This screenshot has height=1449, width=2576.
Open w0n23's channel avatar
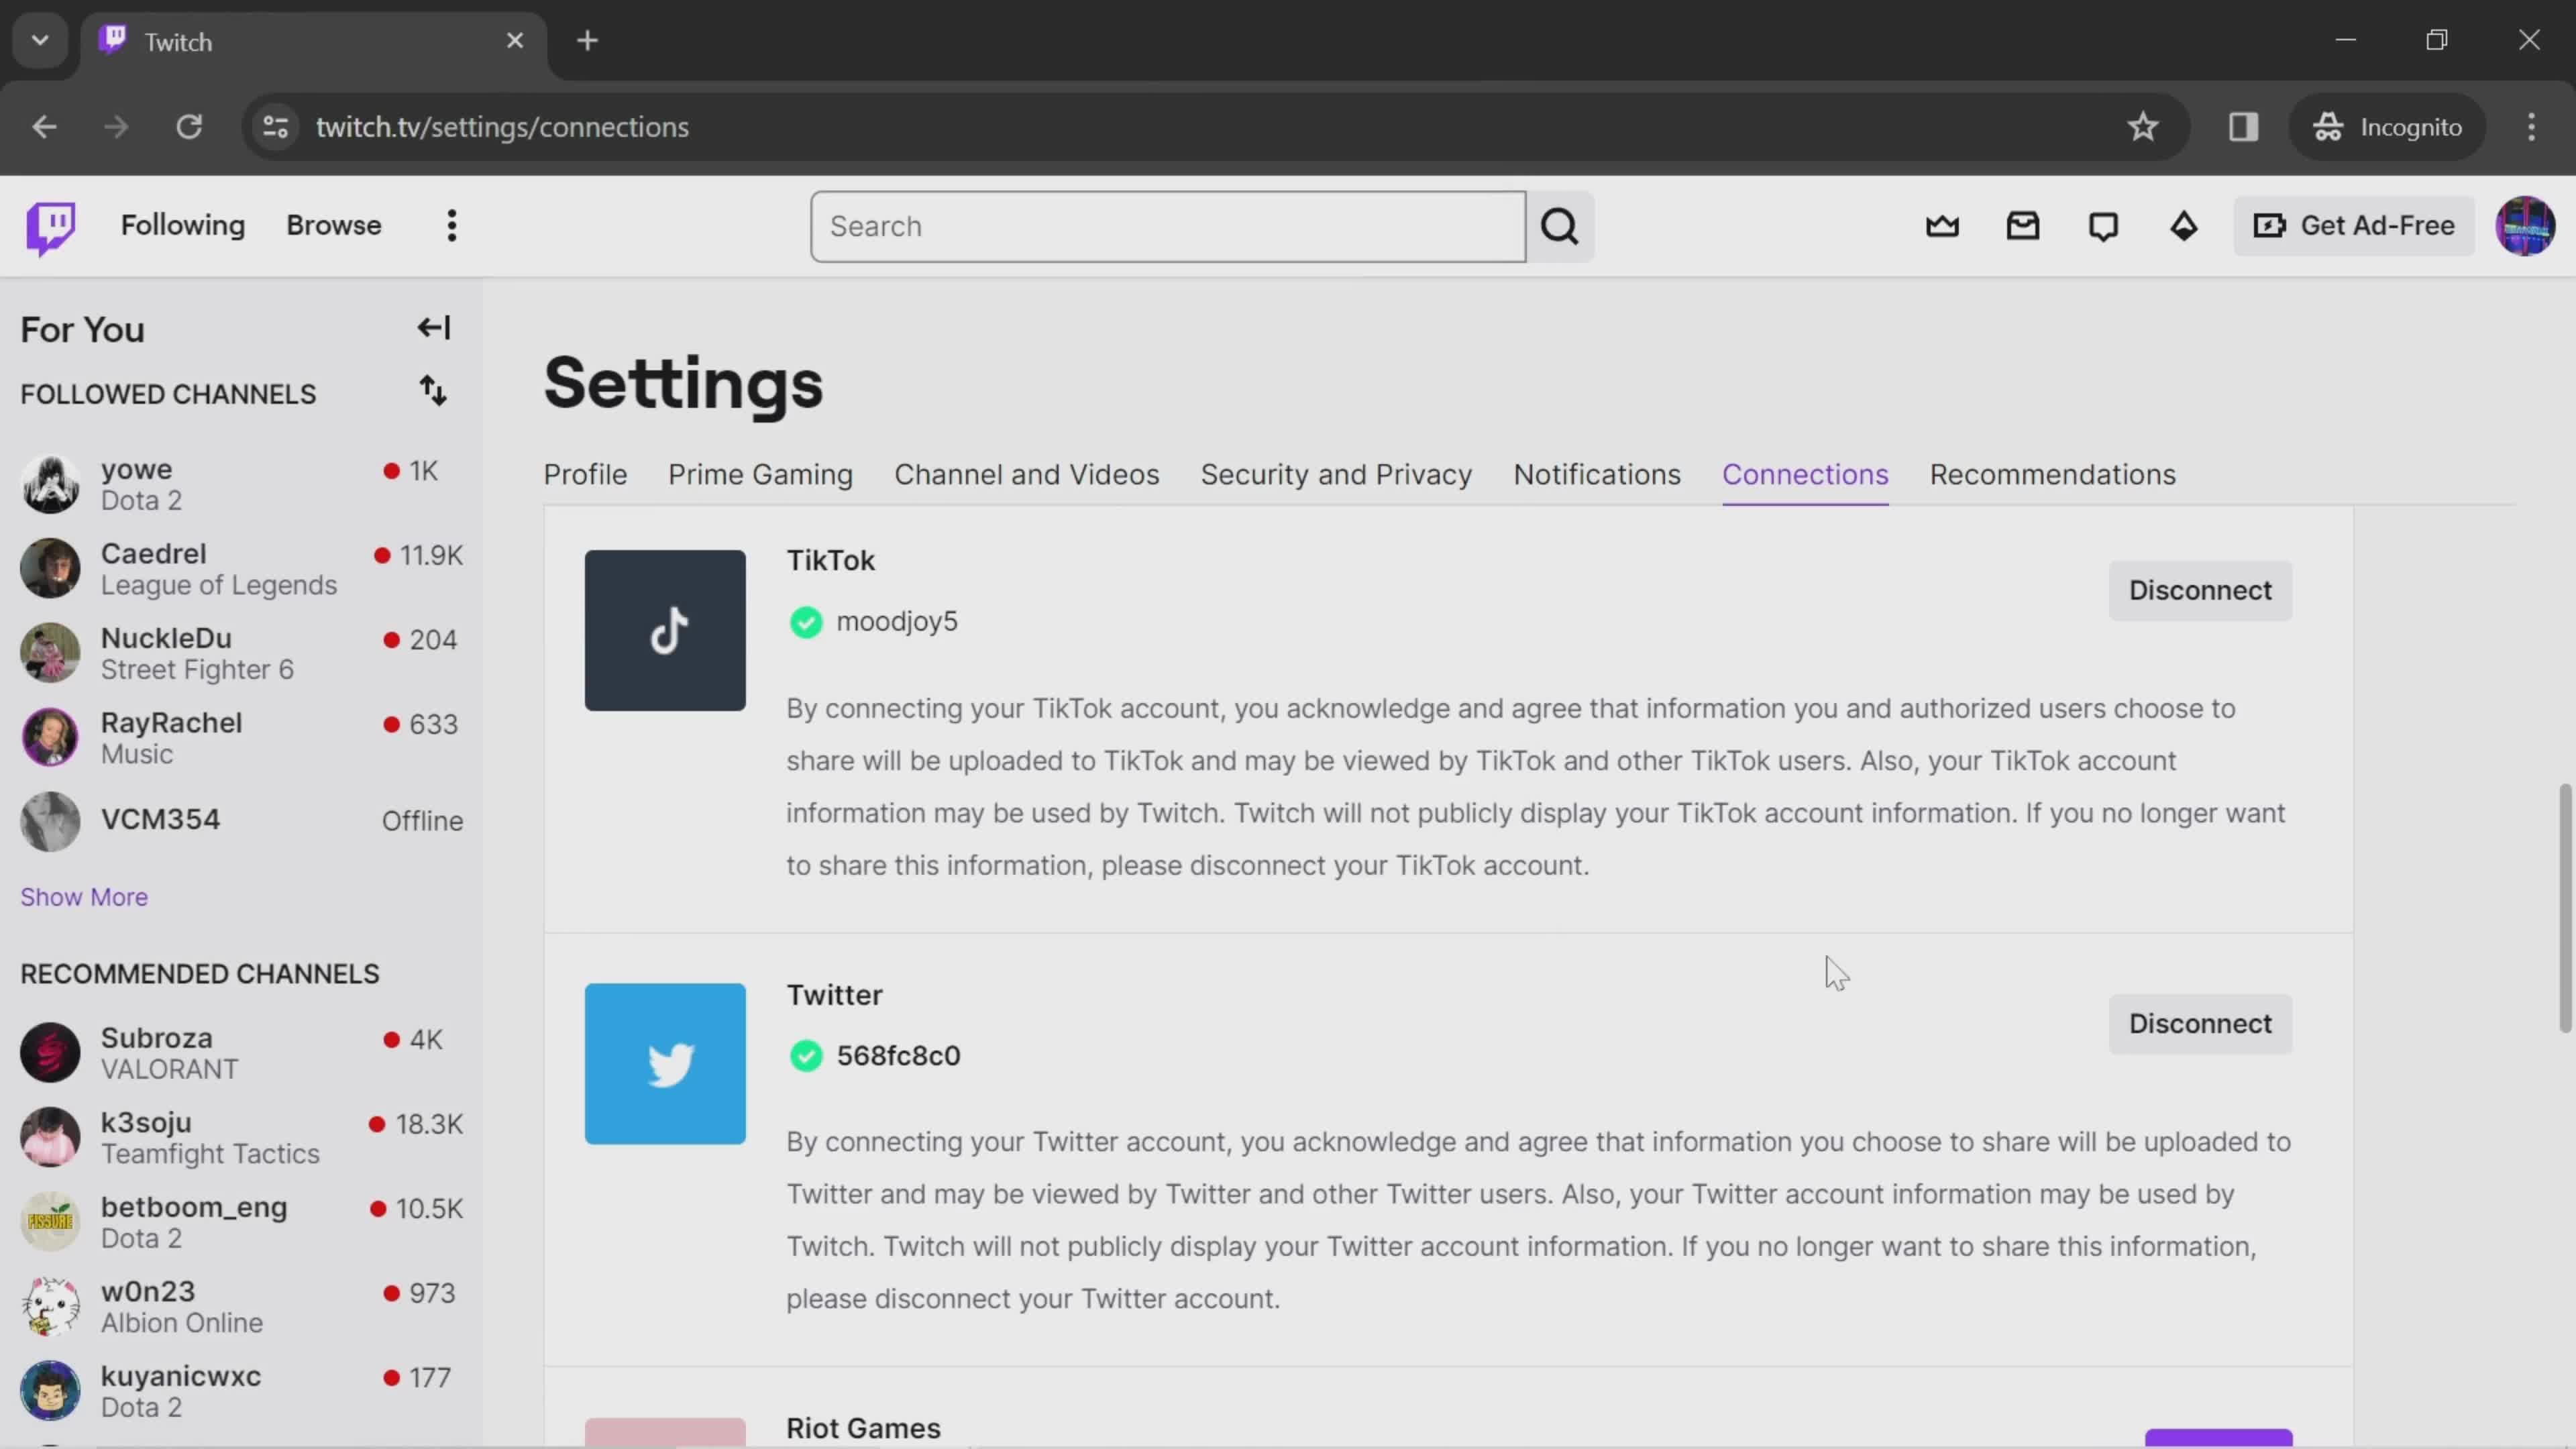click(50, 1307)
